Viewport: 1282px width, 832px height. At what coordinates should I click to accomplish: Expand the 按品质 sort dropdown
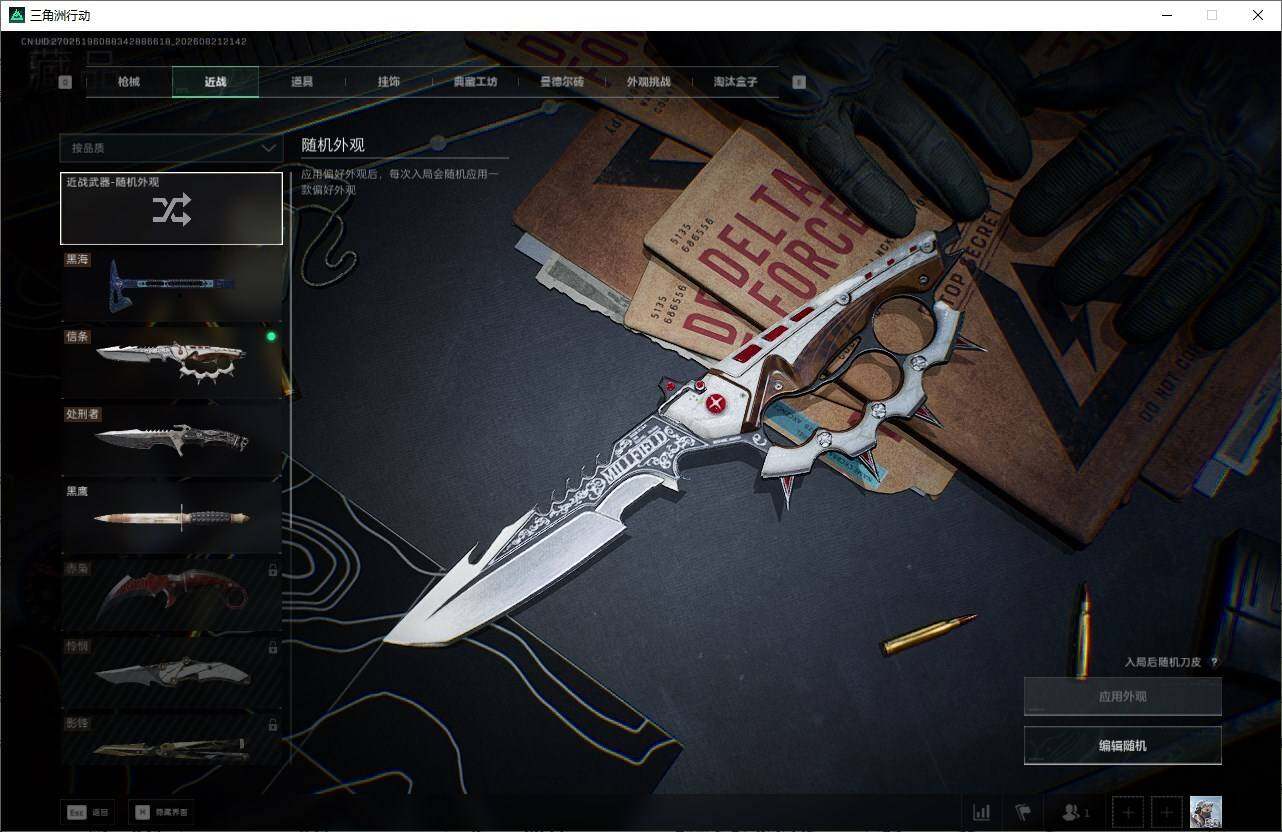click(171, 148)
